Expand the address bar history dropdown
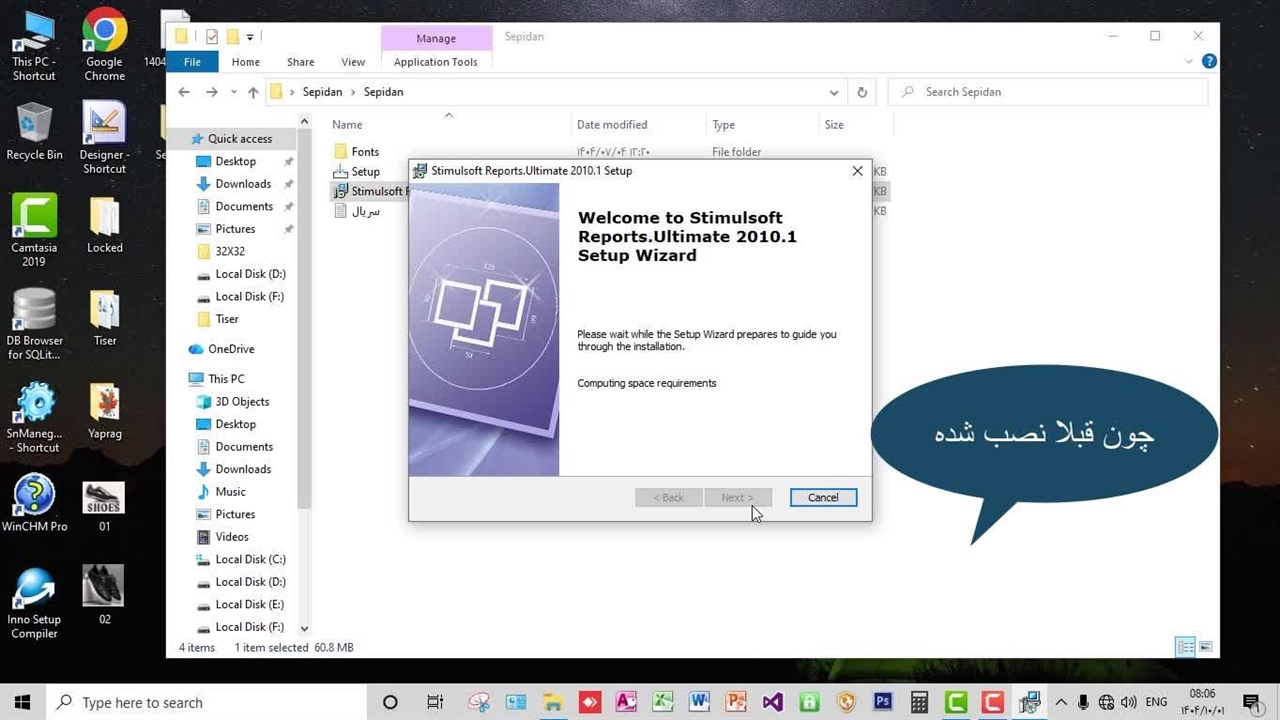Screen dimensions: 1280x720 (x=834, y=92)
